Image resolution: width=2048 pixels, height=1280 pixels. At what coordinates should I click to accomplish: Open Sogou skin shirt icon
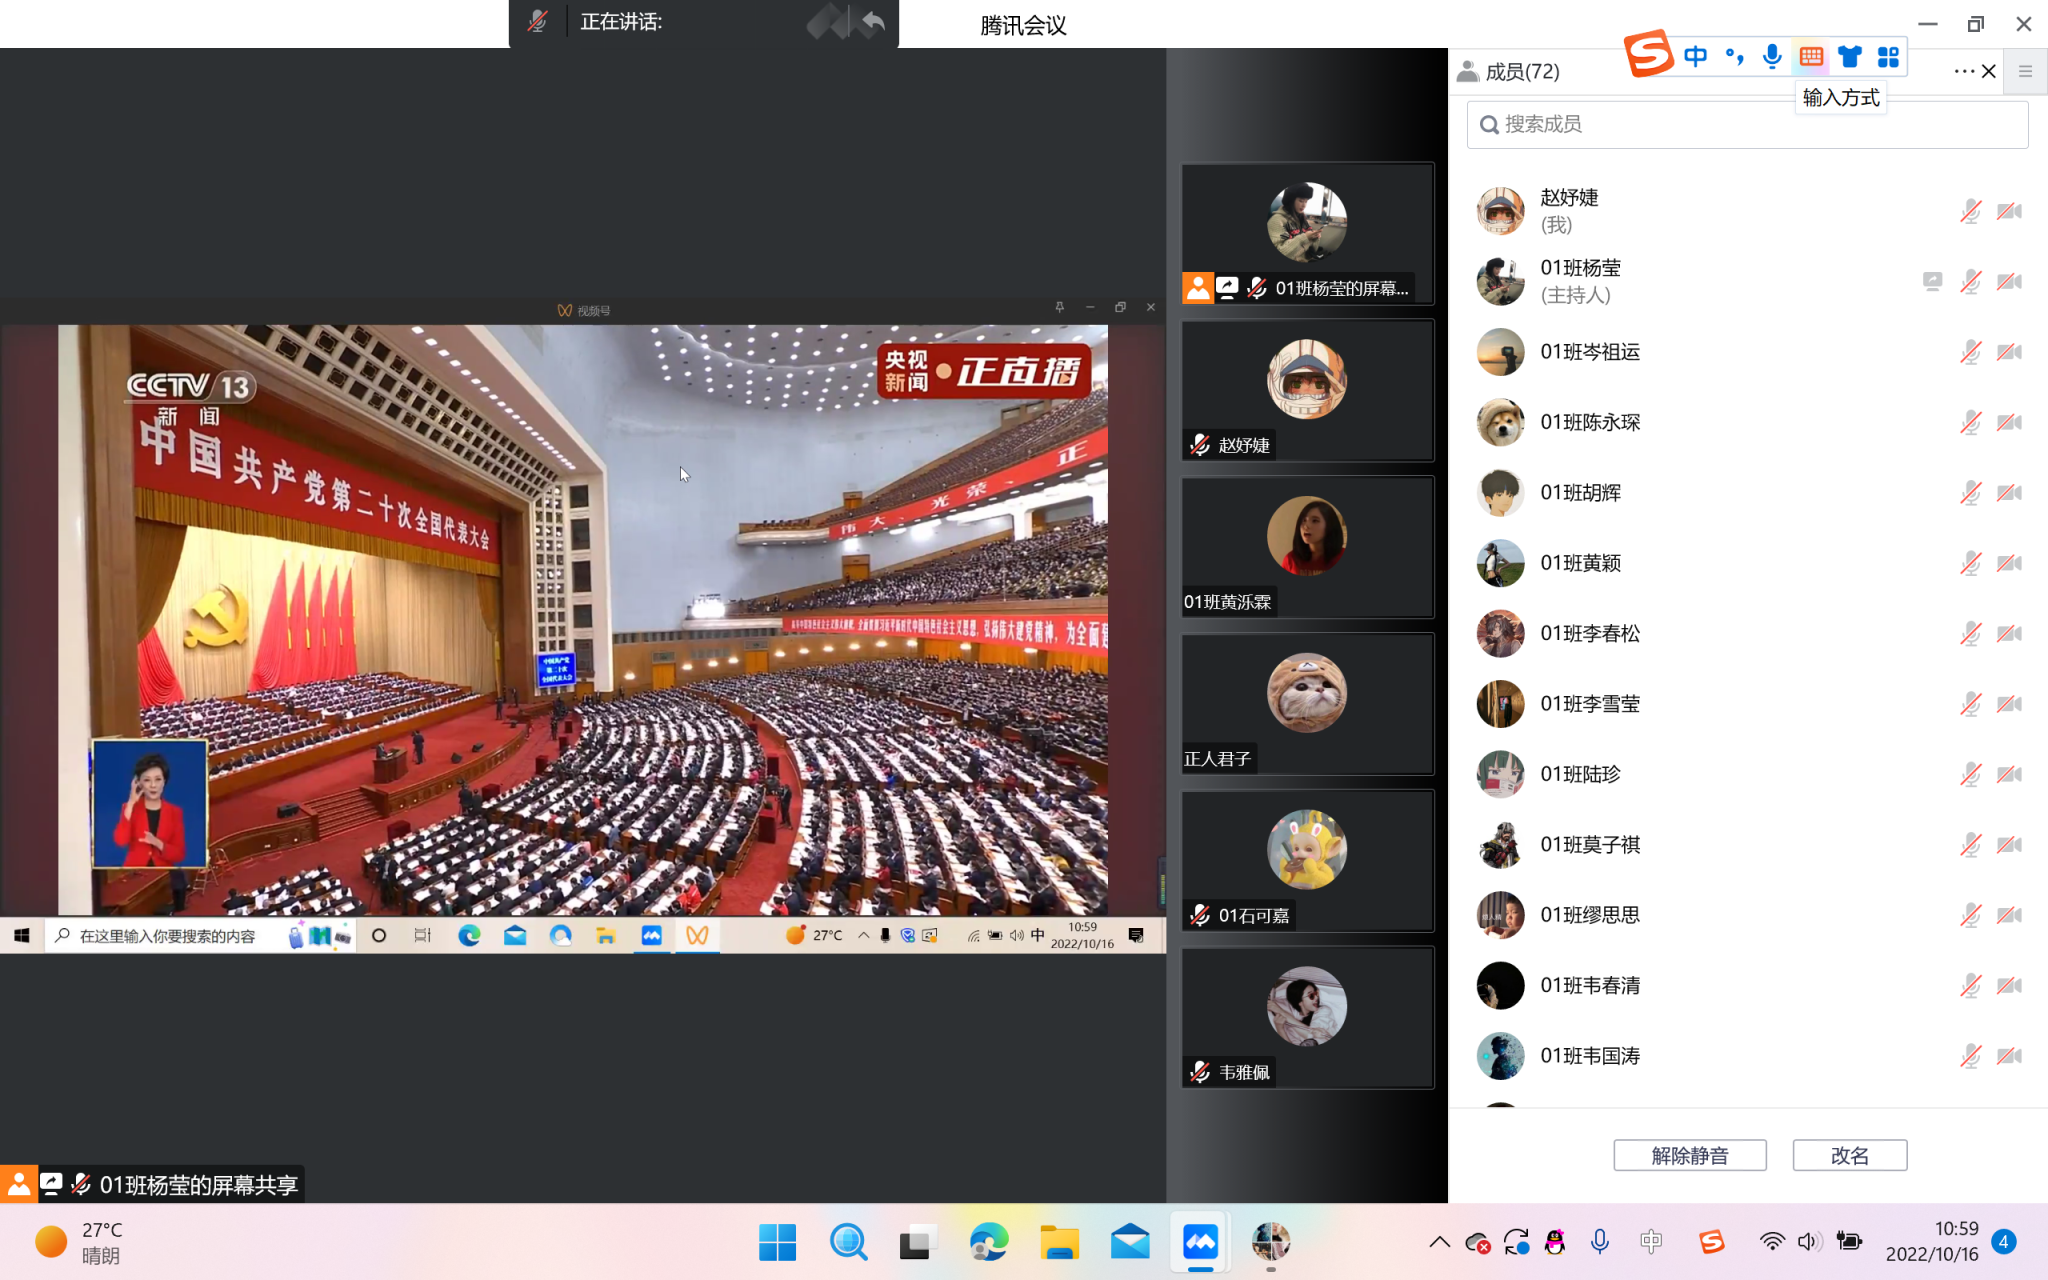click(1849, 57)
